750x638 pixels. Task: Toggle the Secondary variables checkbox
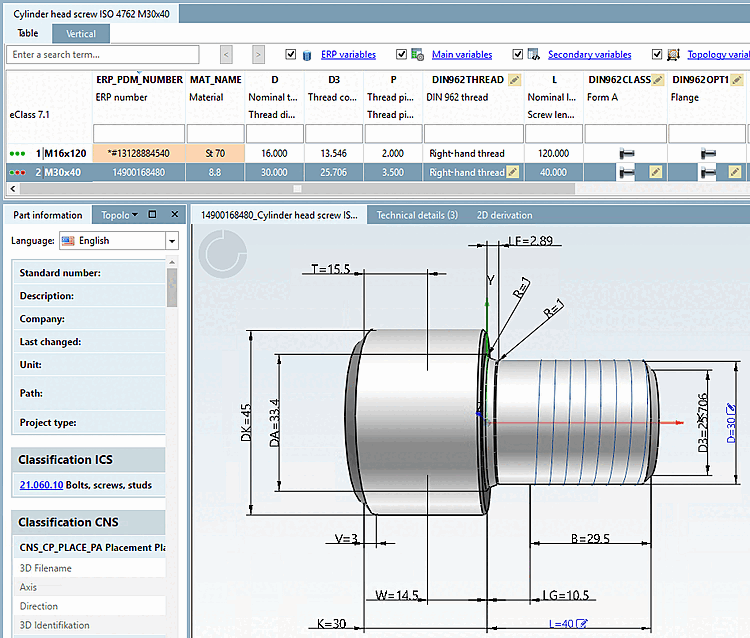pos(518,54)
